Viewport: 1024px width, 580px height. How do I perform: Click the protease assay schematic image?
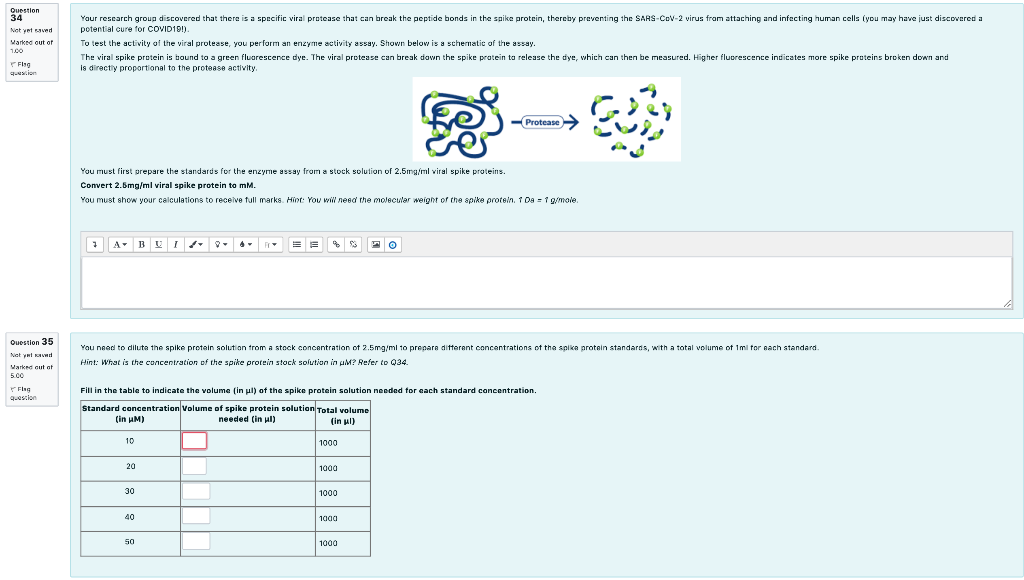pyautogui.click(x=547, y=119)
